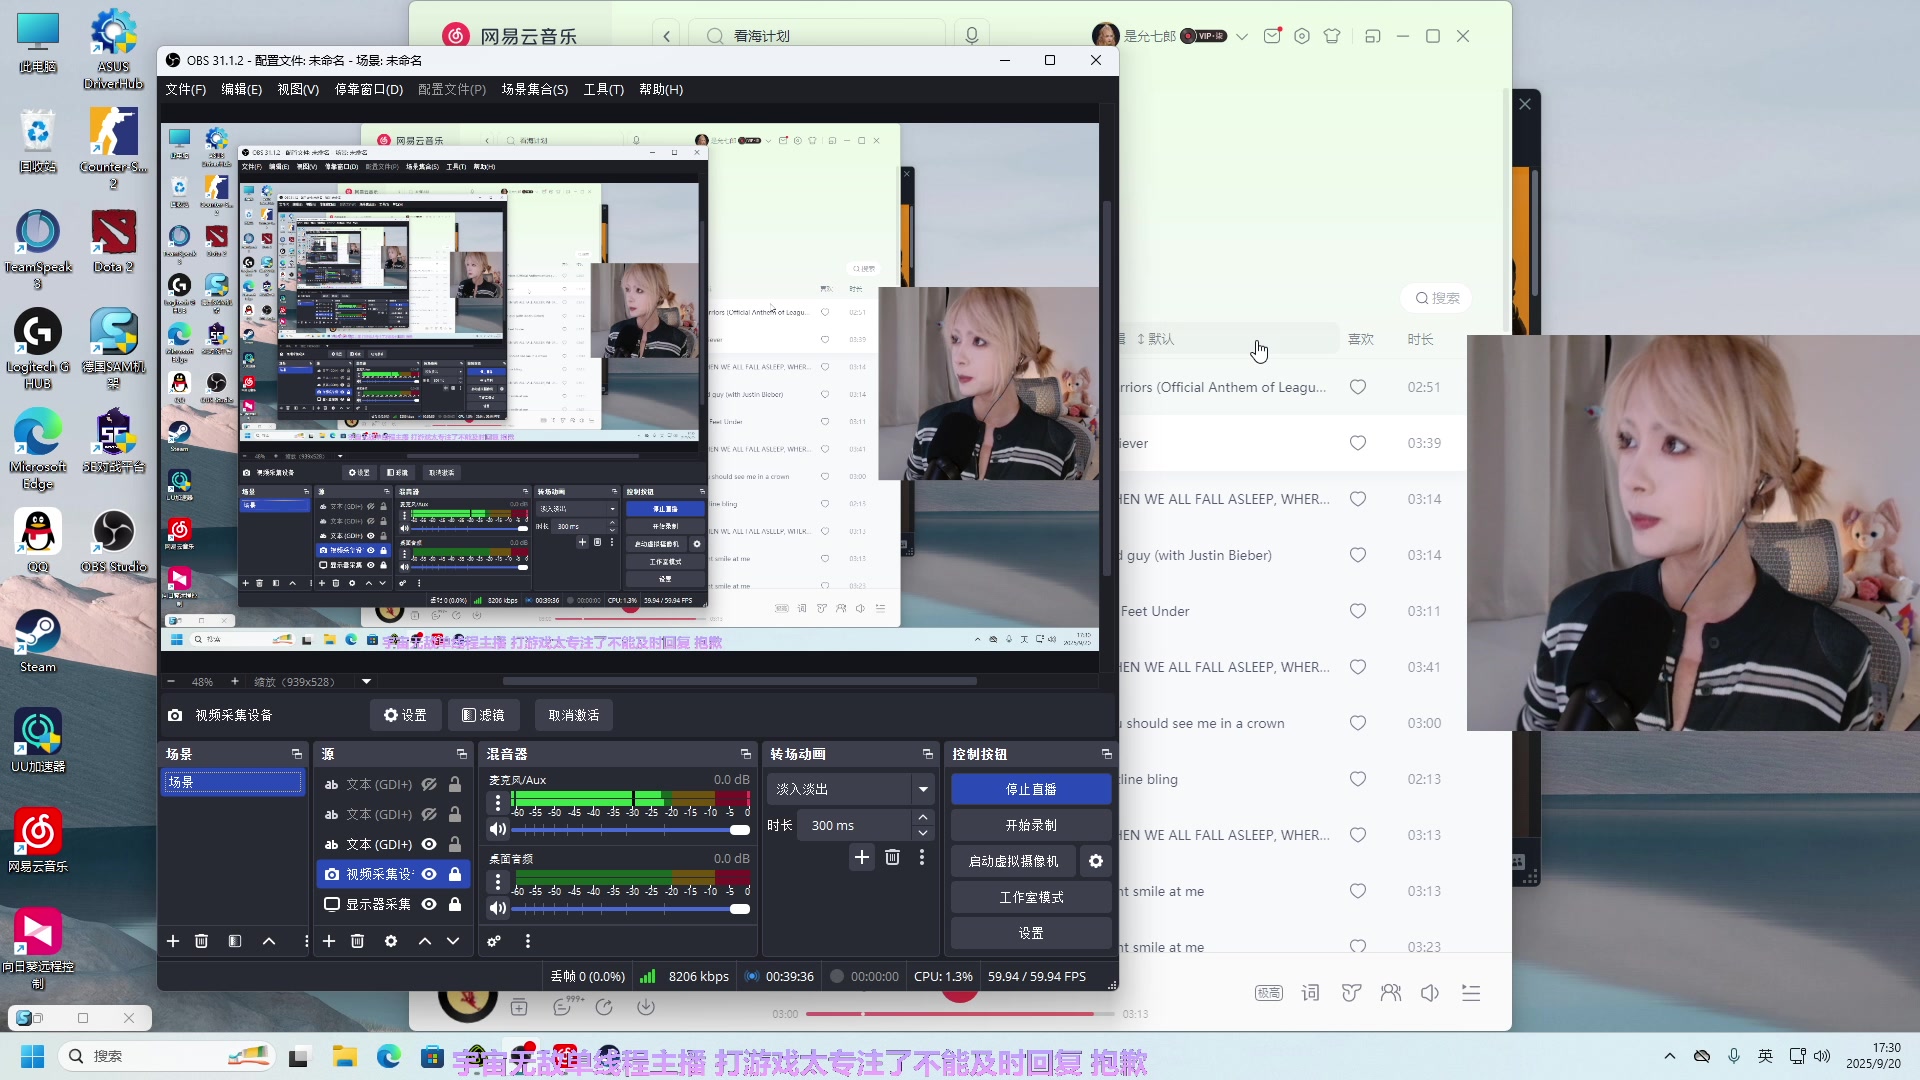
Task: Click the 开始录制 button
Action: pyautogui.click(x=1031, y=825)
